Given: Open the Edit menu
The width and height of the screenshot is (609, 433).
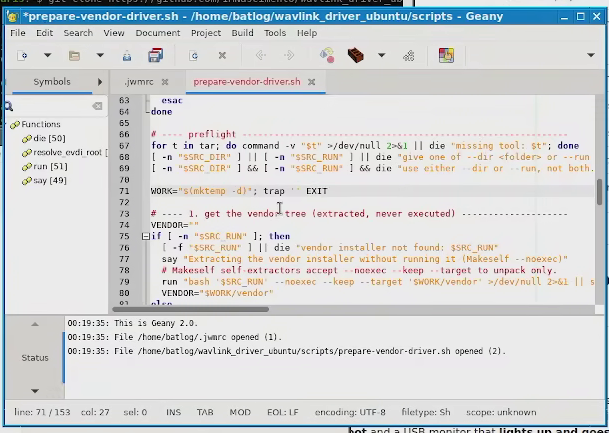Looking at the screenshot, I should coord(45,33).
